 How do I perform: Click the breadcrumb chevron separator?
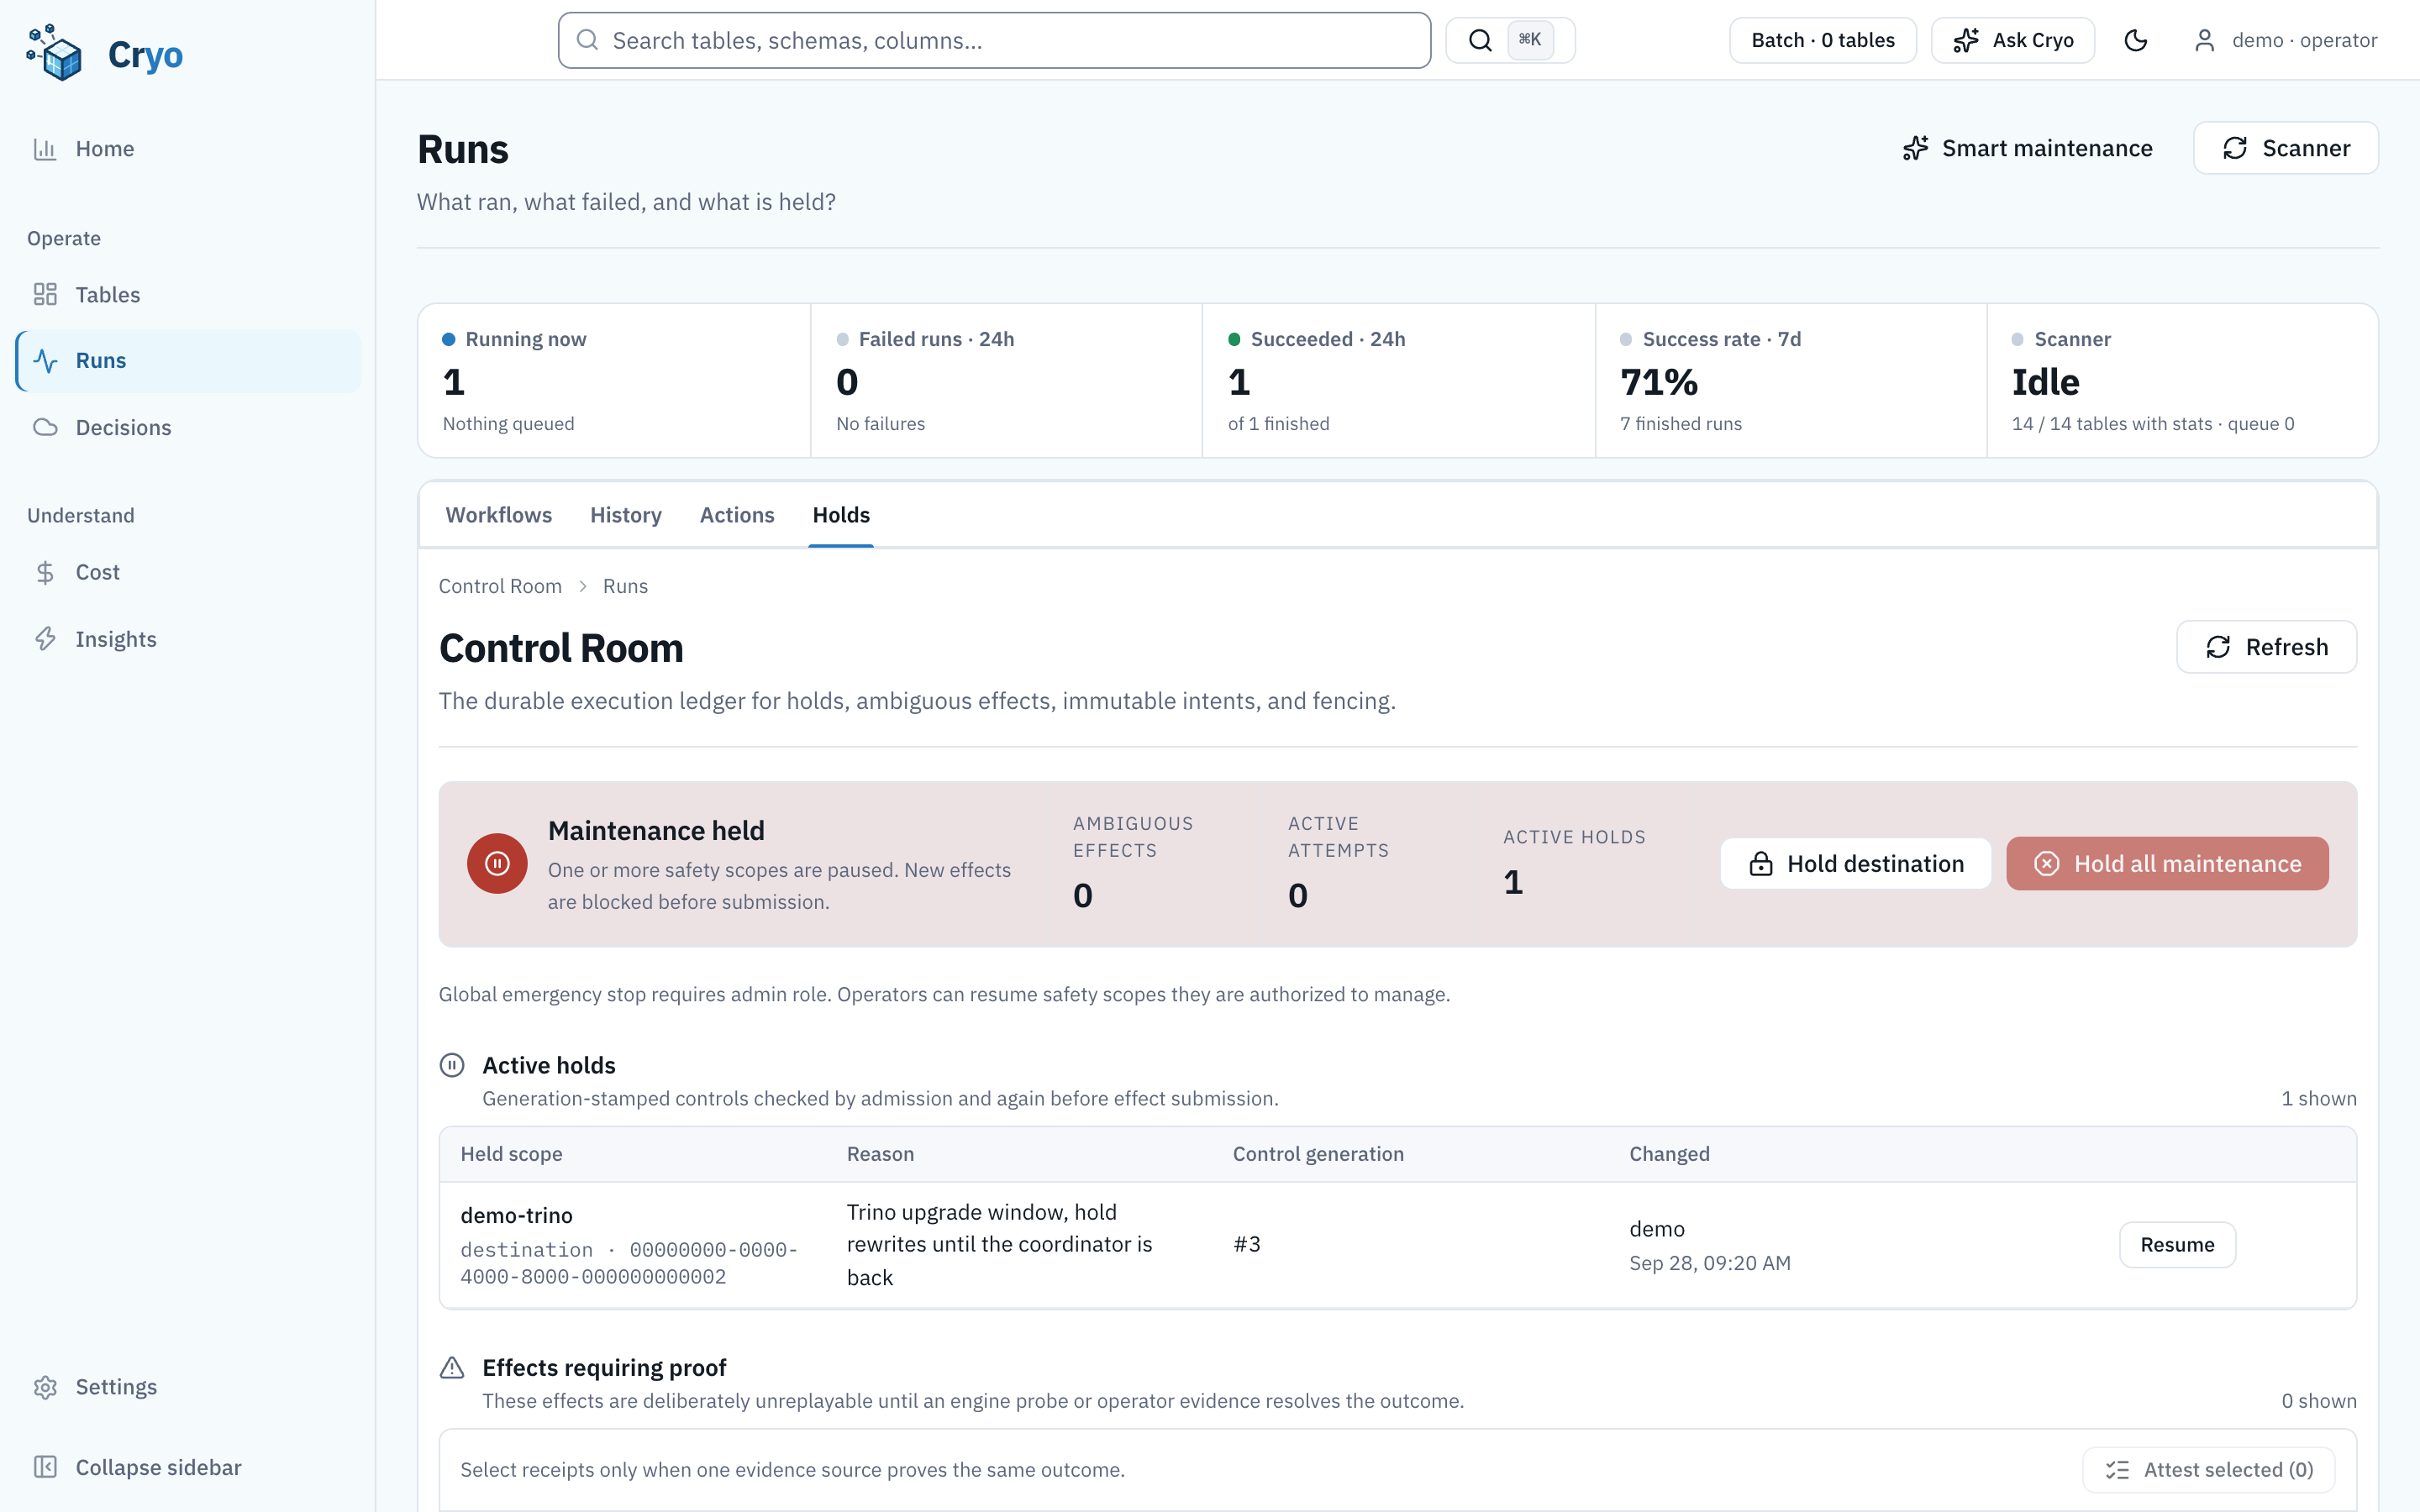point(583,586)
